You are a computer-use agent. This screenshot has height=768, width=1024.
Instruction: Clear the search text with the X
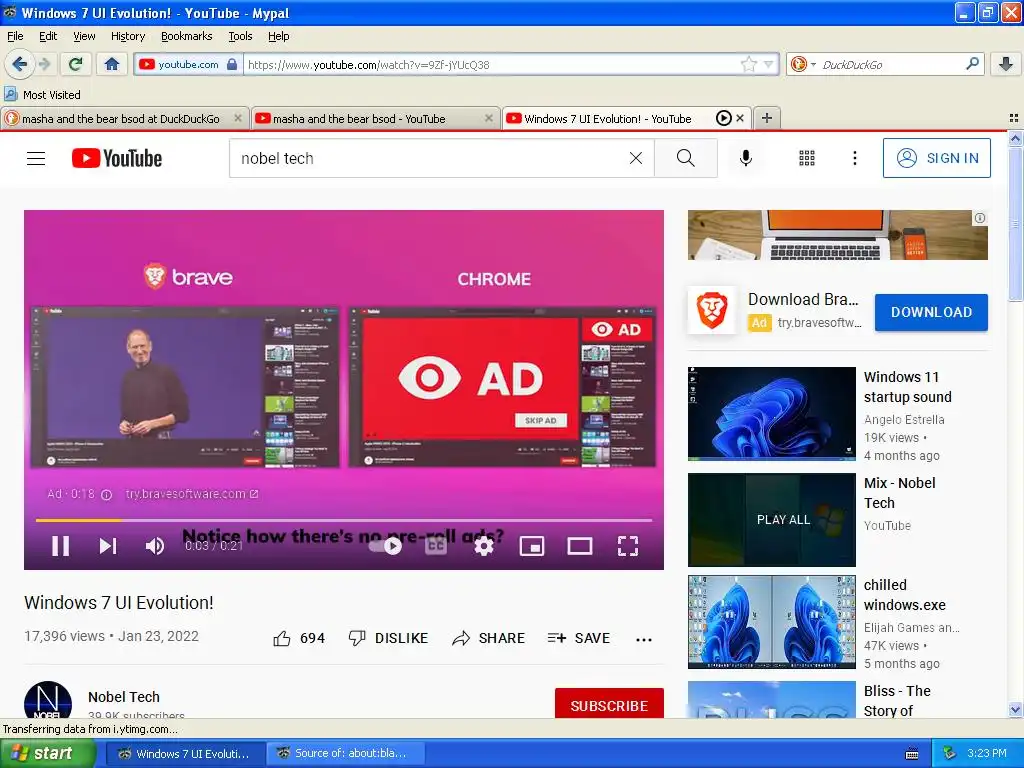635,158
